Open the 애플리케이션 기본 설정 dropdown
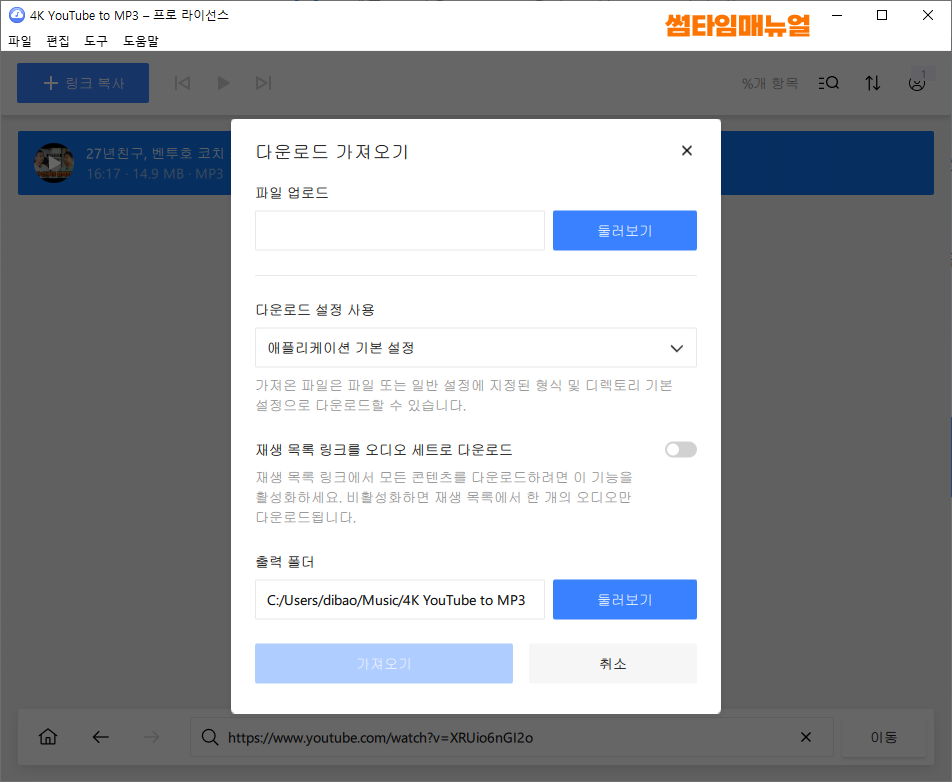Screen dimensions: 952x782 point(476,348)
